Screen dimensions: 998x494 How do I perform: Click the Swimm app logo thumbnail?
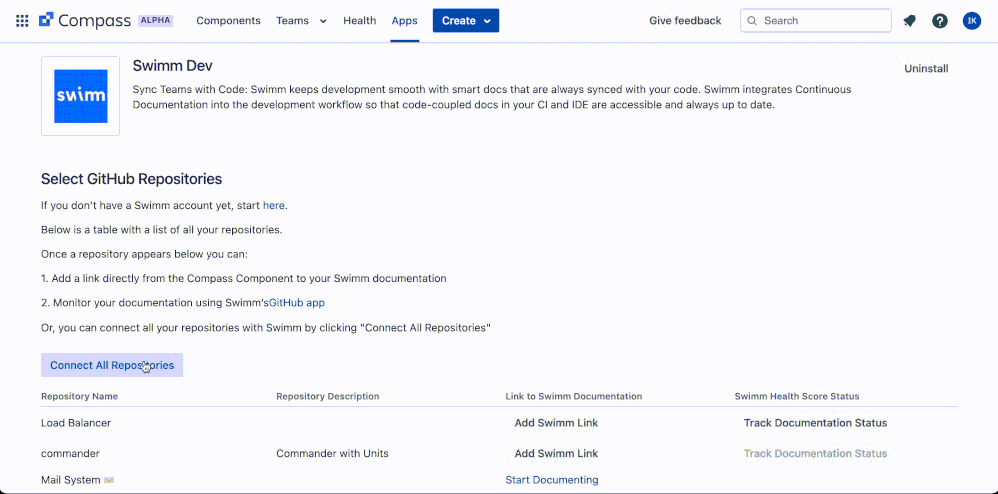point(80,96)
